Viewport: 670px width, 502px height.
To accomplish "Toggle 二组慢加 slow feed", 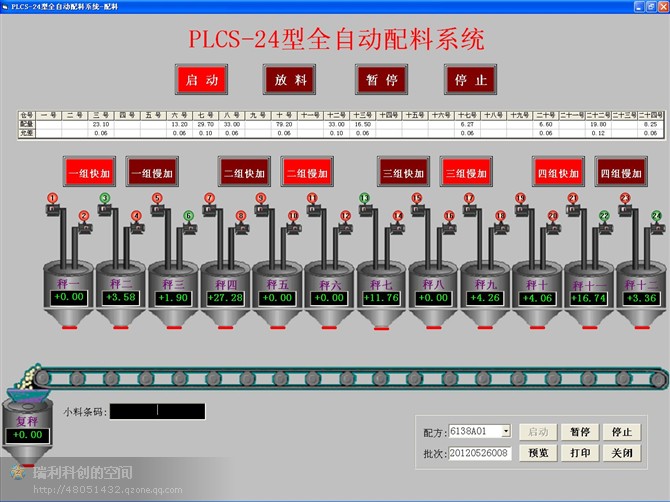I will tap(306, 172).
